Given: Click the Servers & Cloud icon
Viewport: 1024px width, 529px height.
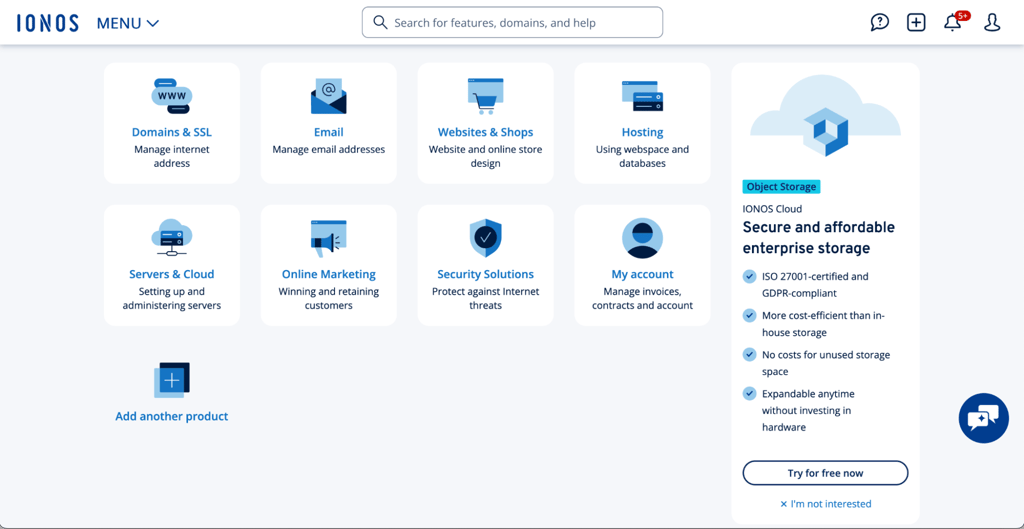Looking at the screenshot, I should tap(172, 238).
